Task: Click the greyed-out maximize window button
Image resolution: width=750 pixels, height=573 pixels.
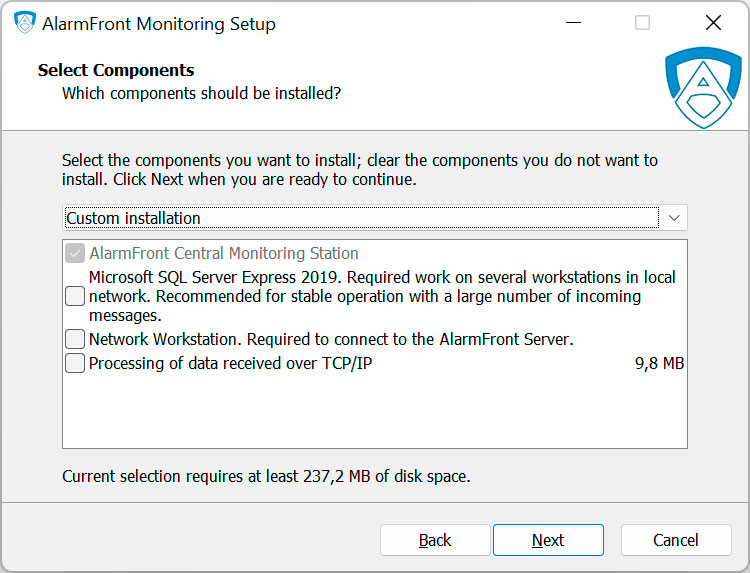Action: [642, 23]
